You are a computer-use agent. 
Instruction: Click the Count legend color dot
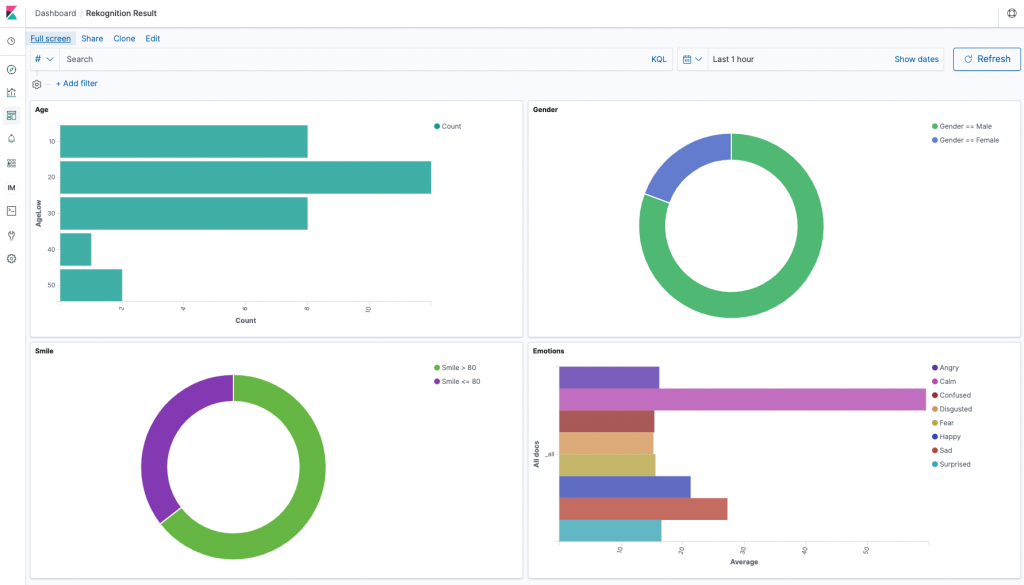[437, 126]
